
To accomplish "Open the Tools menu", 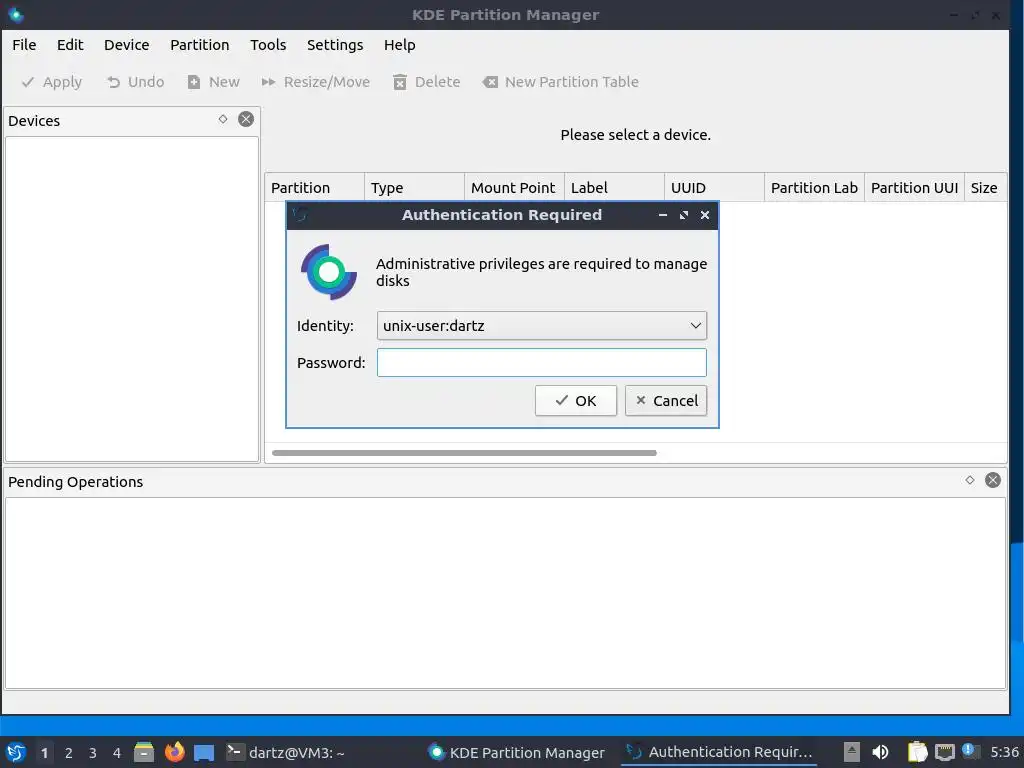I will (x=268, y=45).
